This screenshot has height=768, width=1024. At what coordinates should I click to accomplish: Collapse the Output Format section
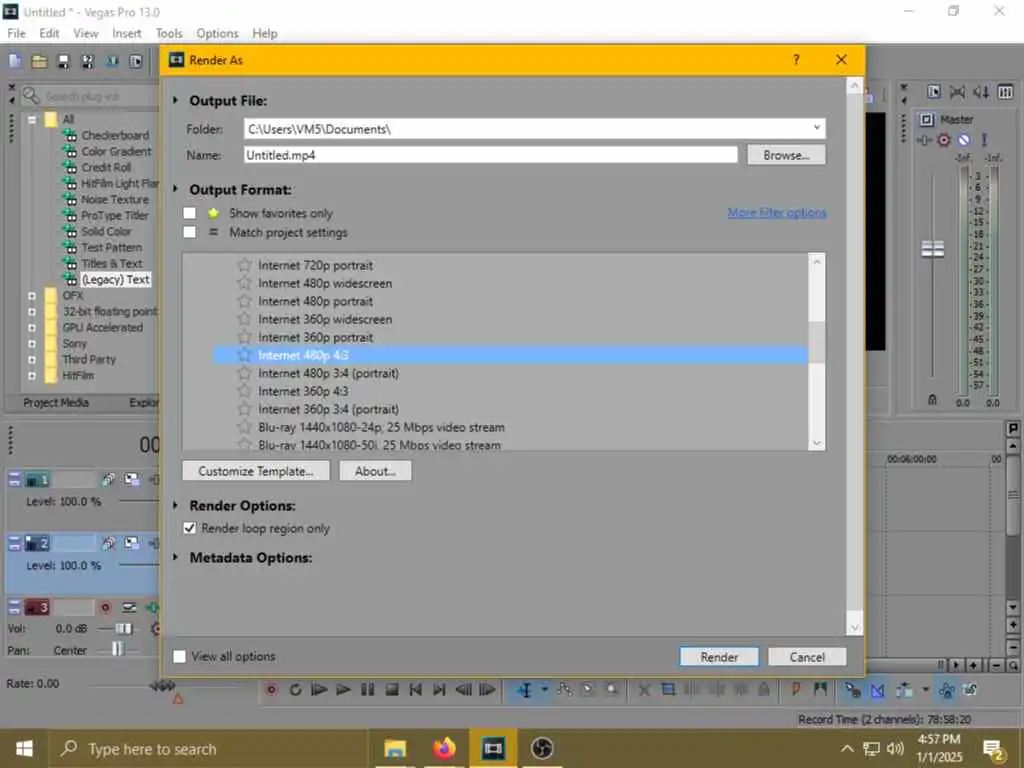click(175, 189)
